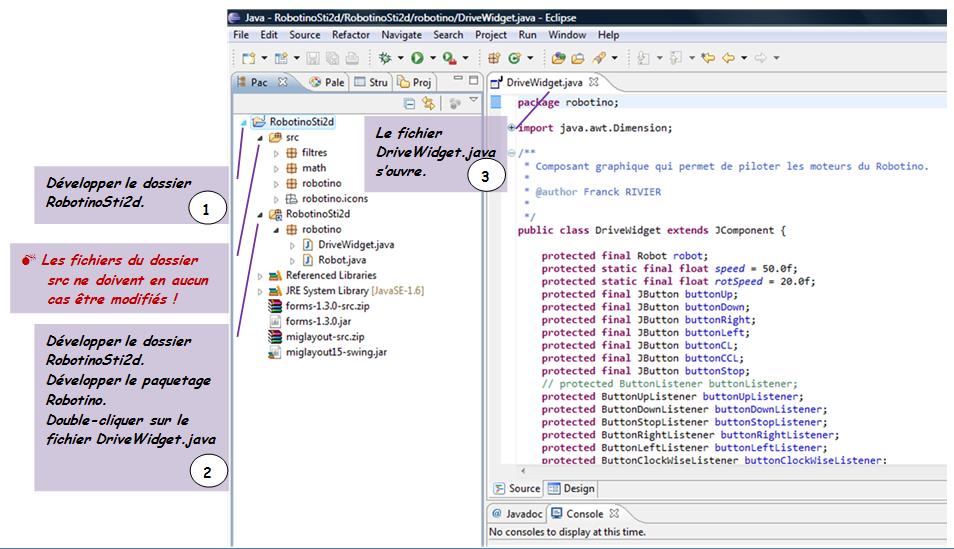This screenshot has height=549, width=954.
Task: Switch to the Design editor tab
Action: click(571, 489)
